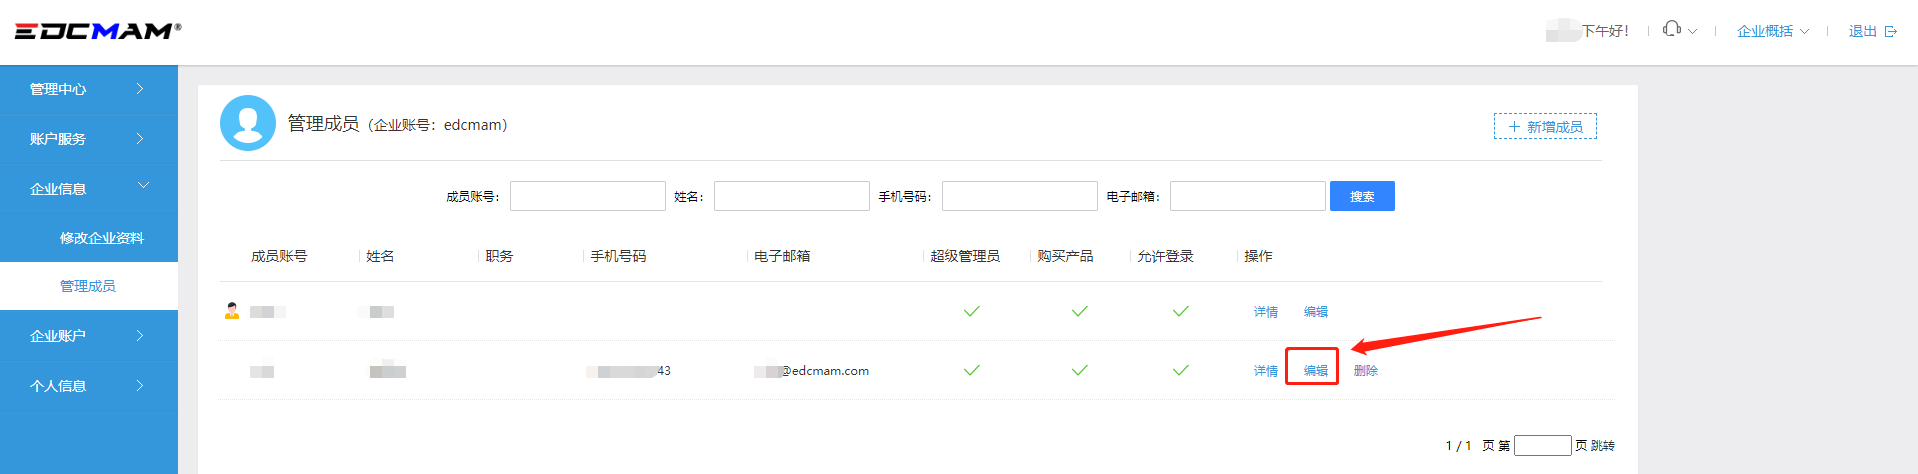
Task: Click 编辑 link in the second member row
Action: 1315,371
